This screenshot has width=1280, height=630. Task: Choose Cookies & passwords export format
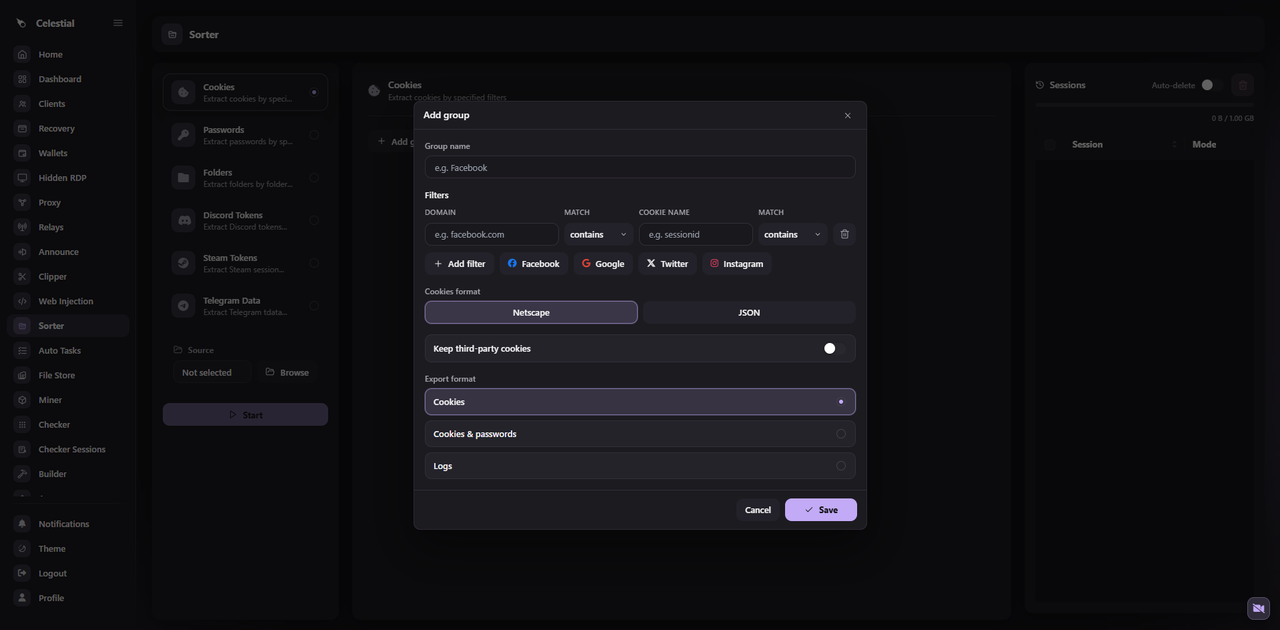(x=640, y=434)
